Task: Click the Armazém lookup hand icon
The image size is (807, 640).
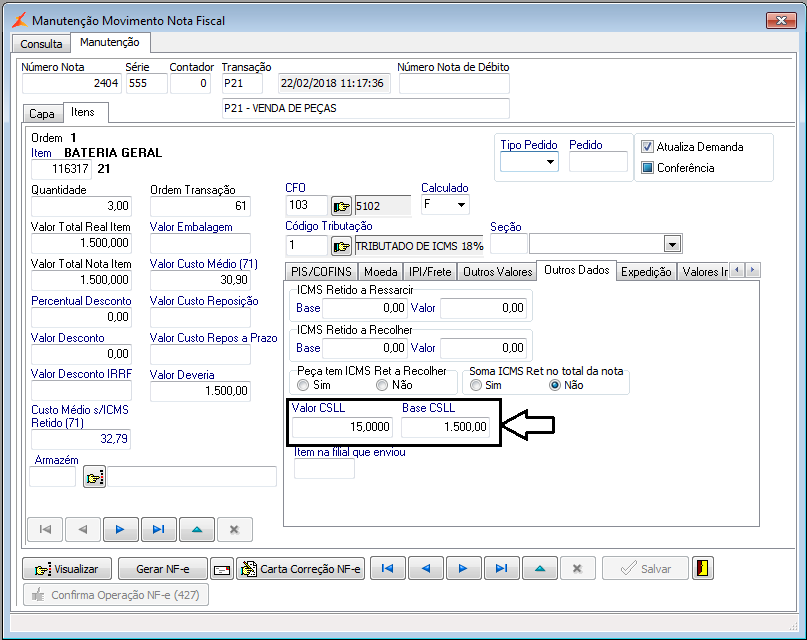Action: (95, 478)
